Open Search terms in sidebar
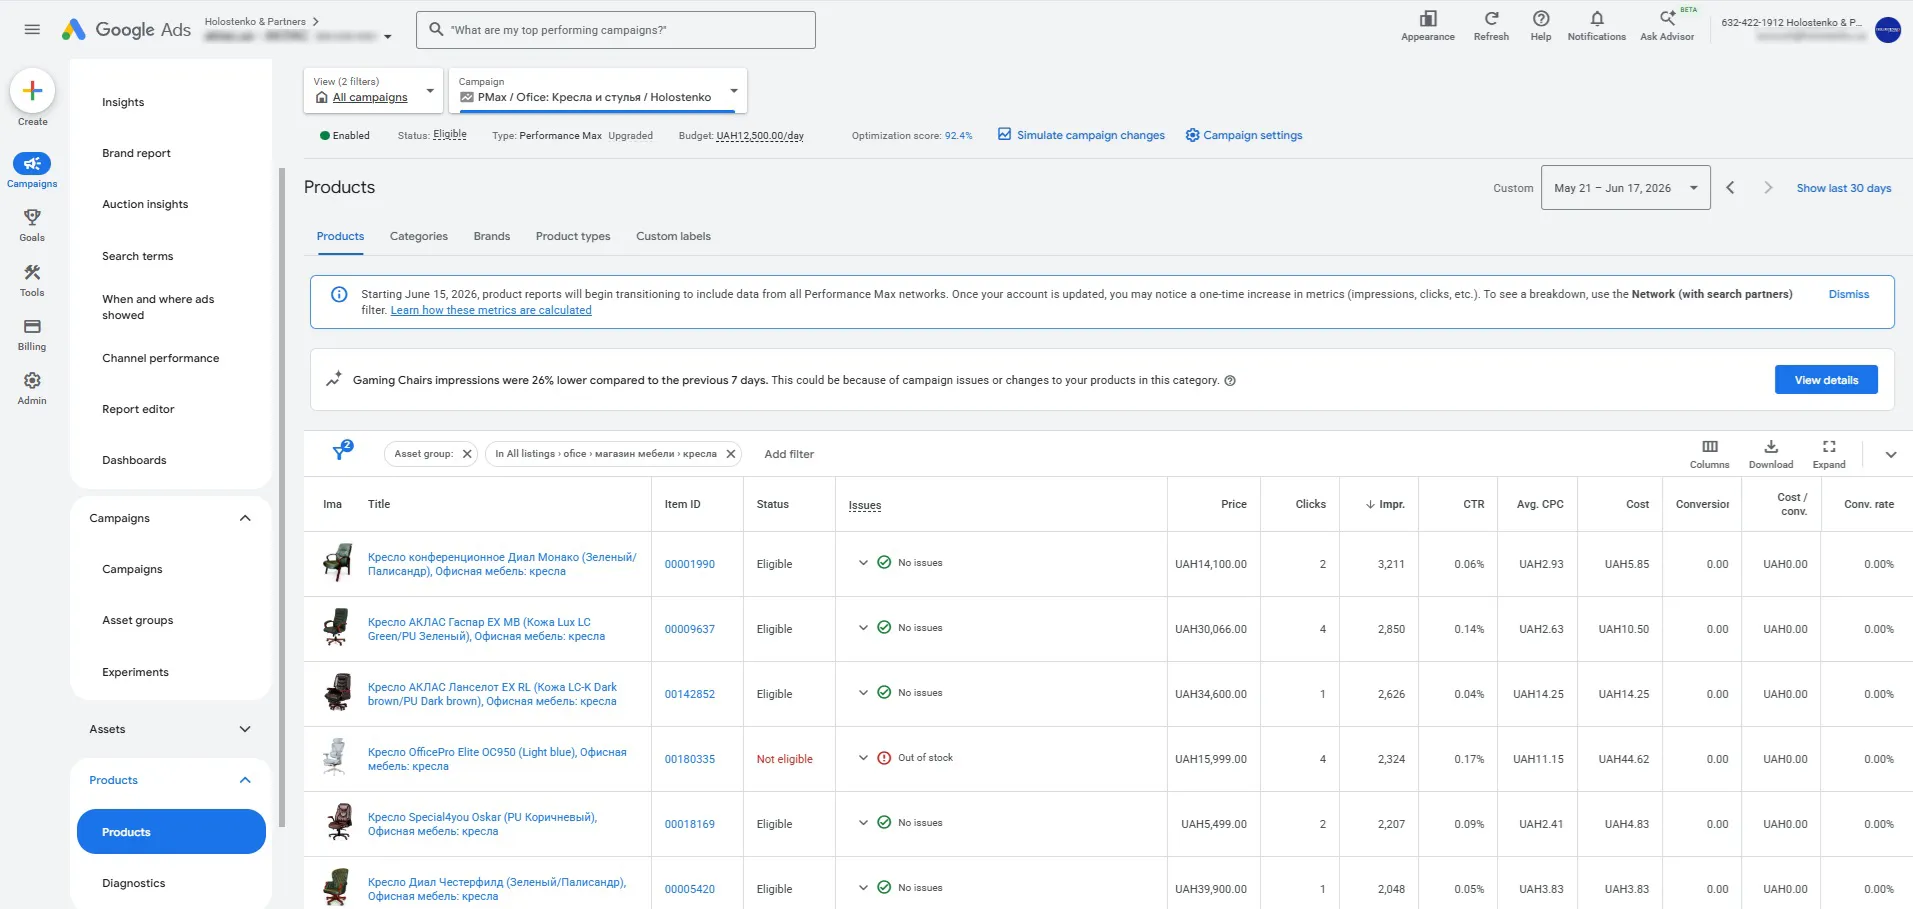 tap(138, 256)
